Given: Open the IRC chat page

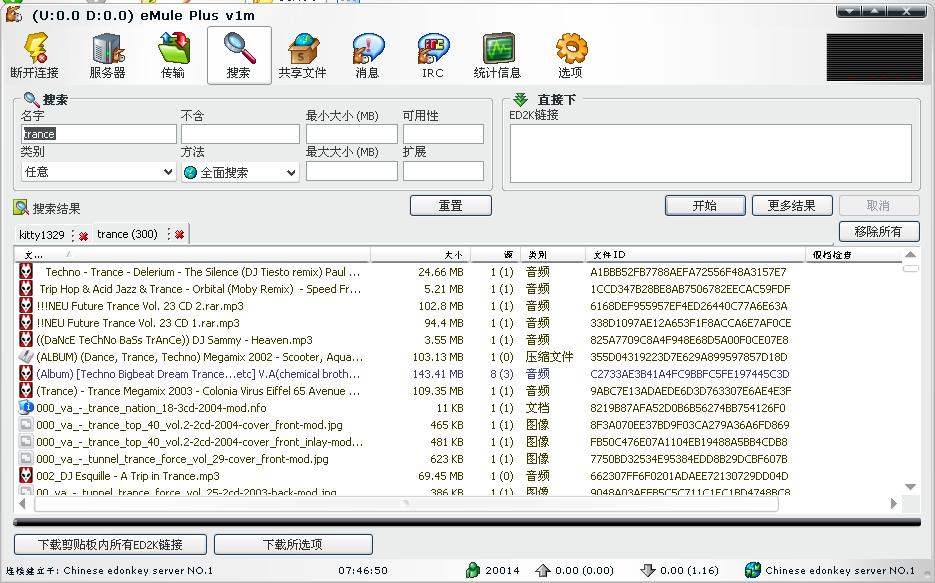Looking at the screenshot, I should point(432,55).
